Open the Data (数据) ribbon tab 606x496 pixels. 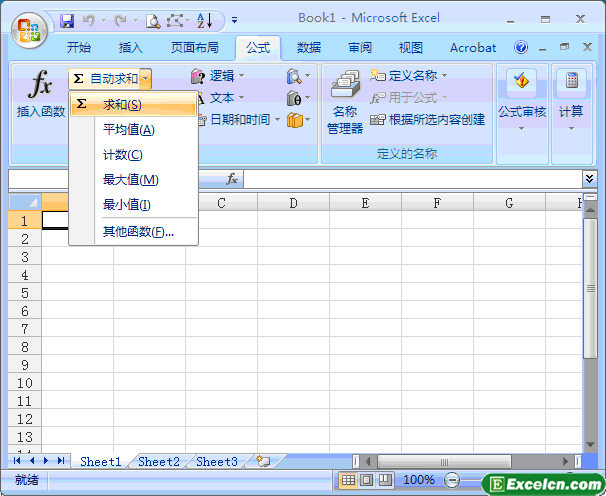click(x=309, y=47)
